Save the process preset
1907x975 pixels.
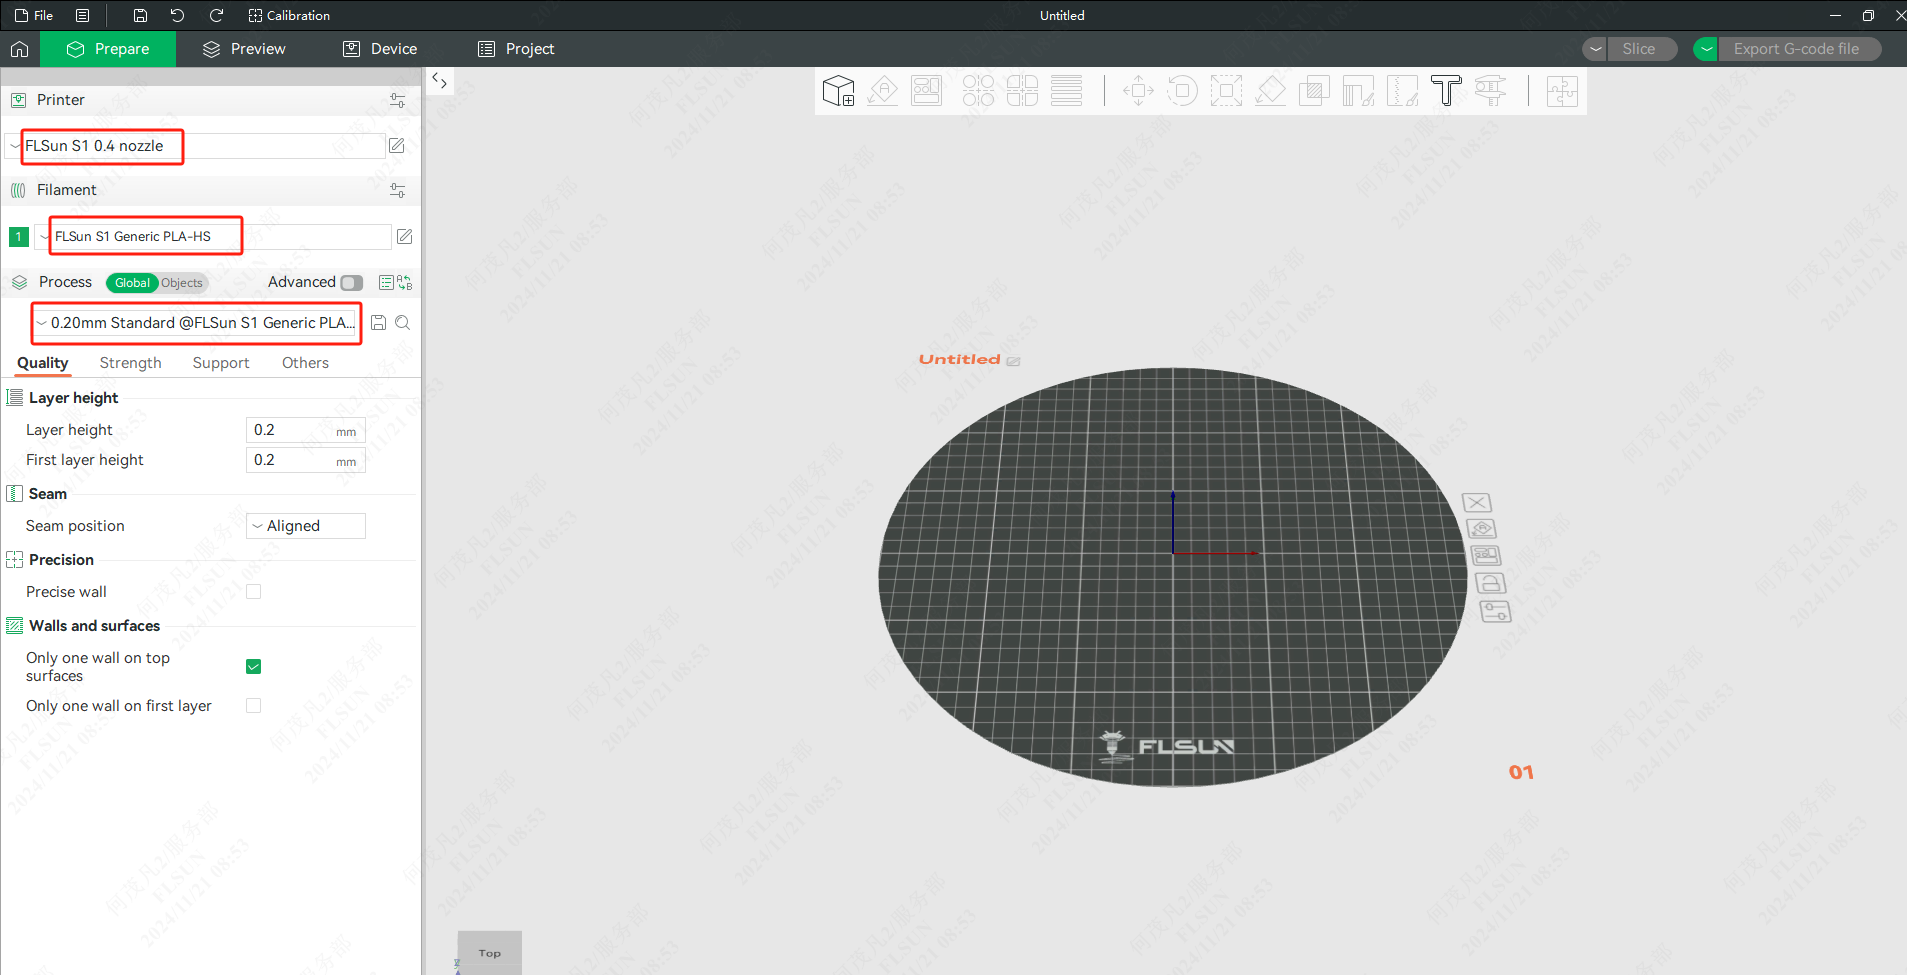[378, 323]
